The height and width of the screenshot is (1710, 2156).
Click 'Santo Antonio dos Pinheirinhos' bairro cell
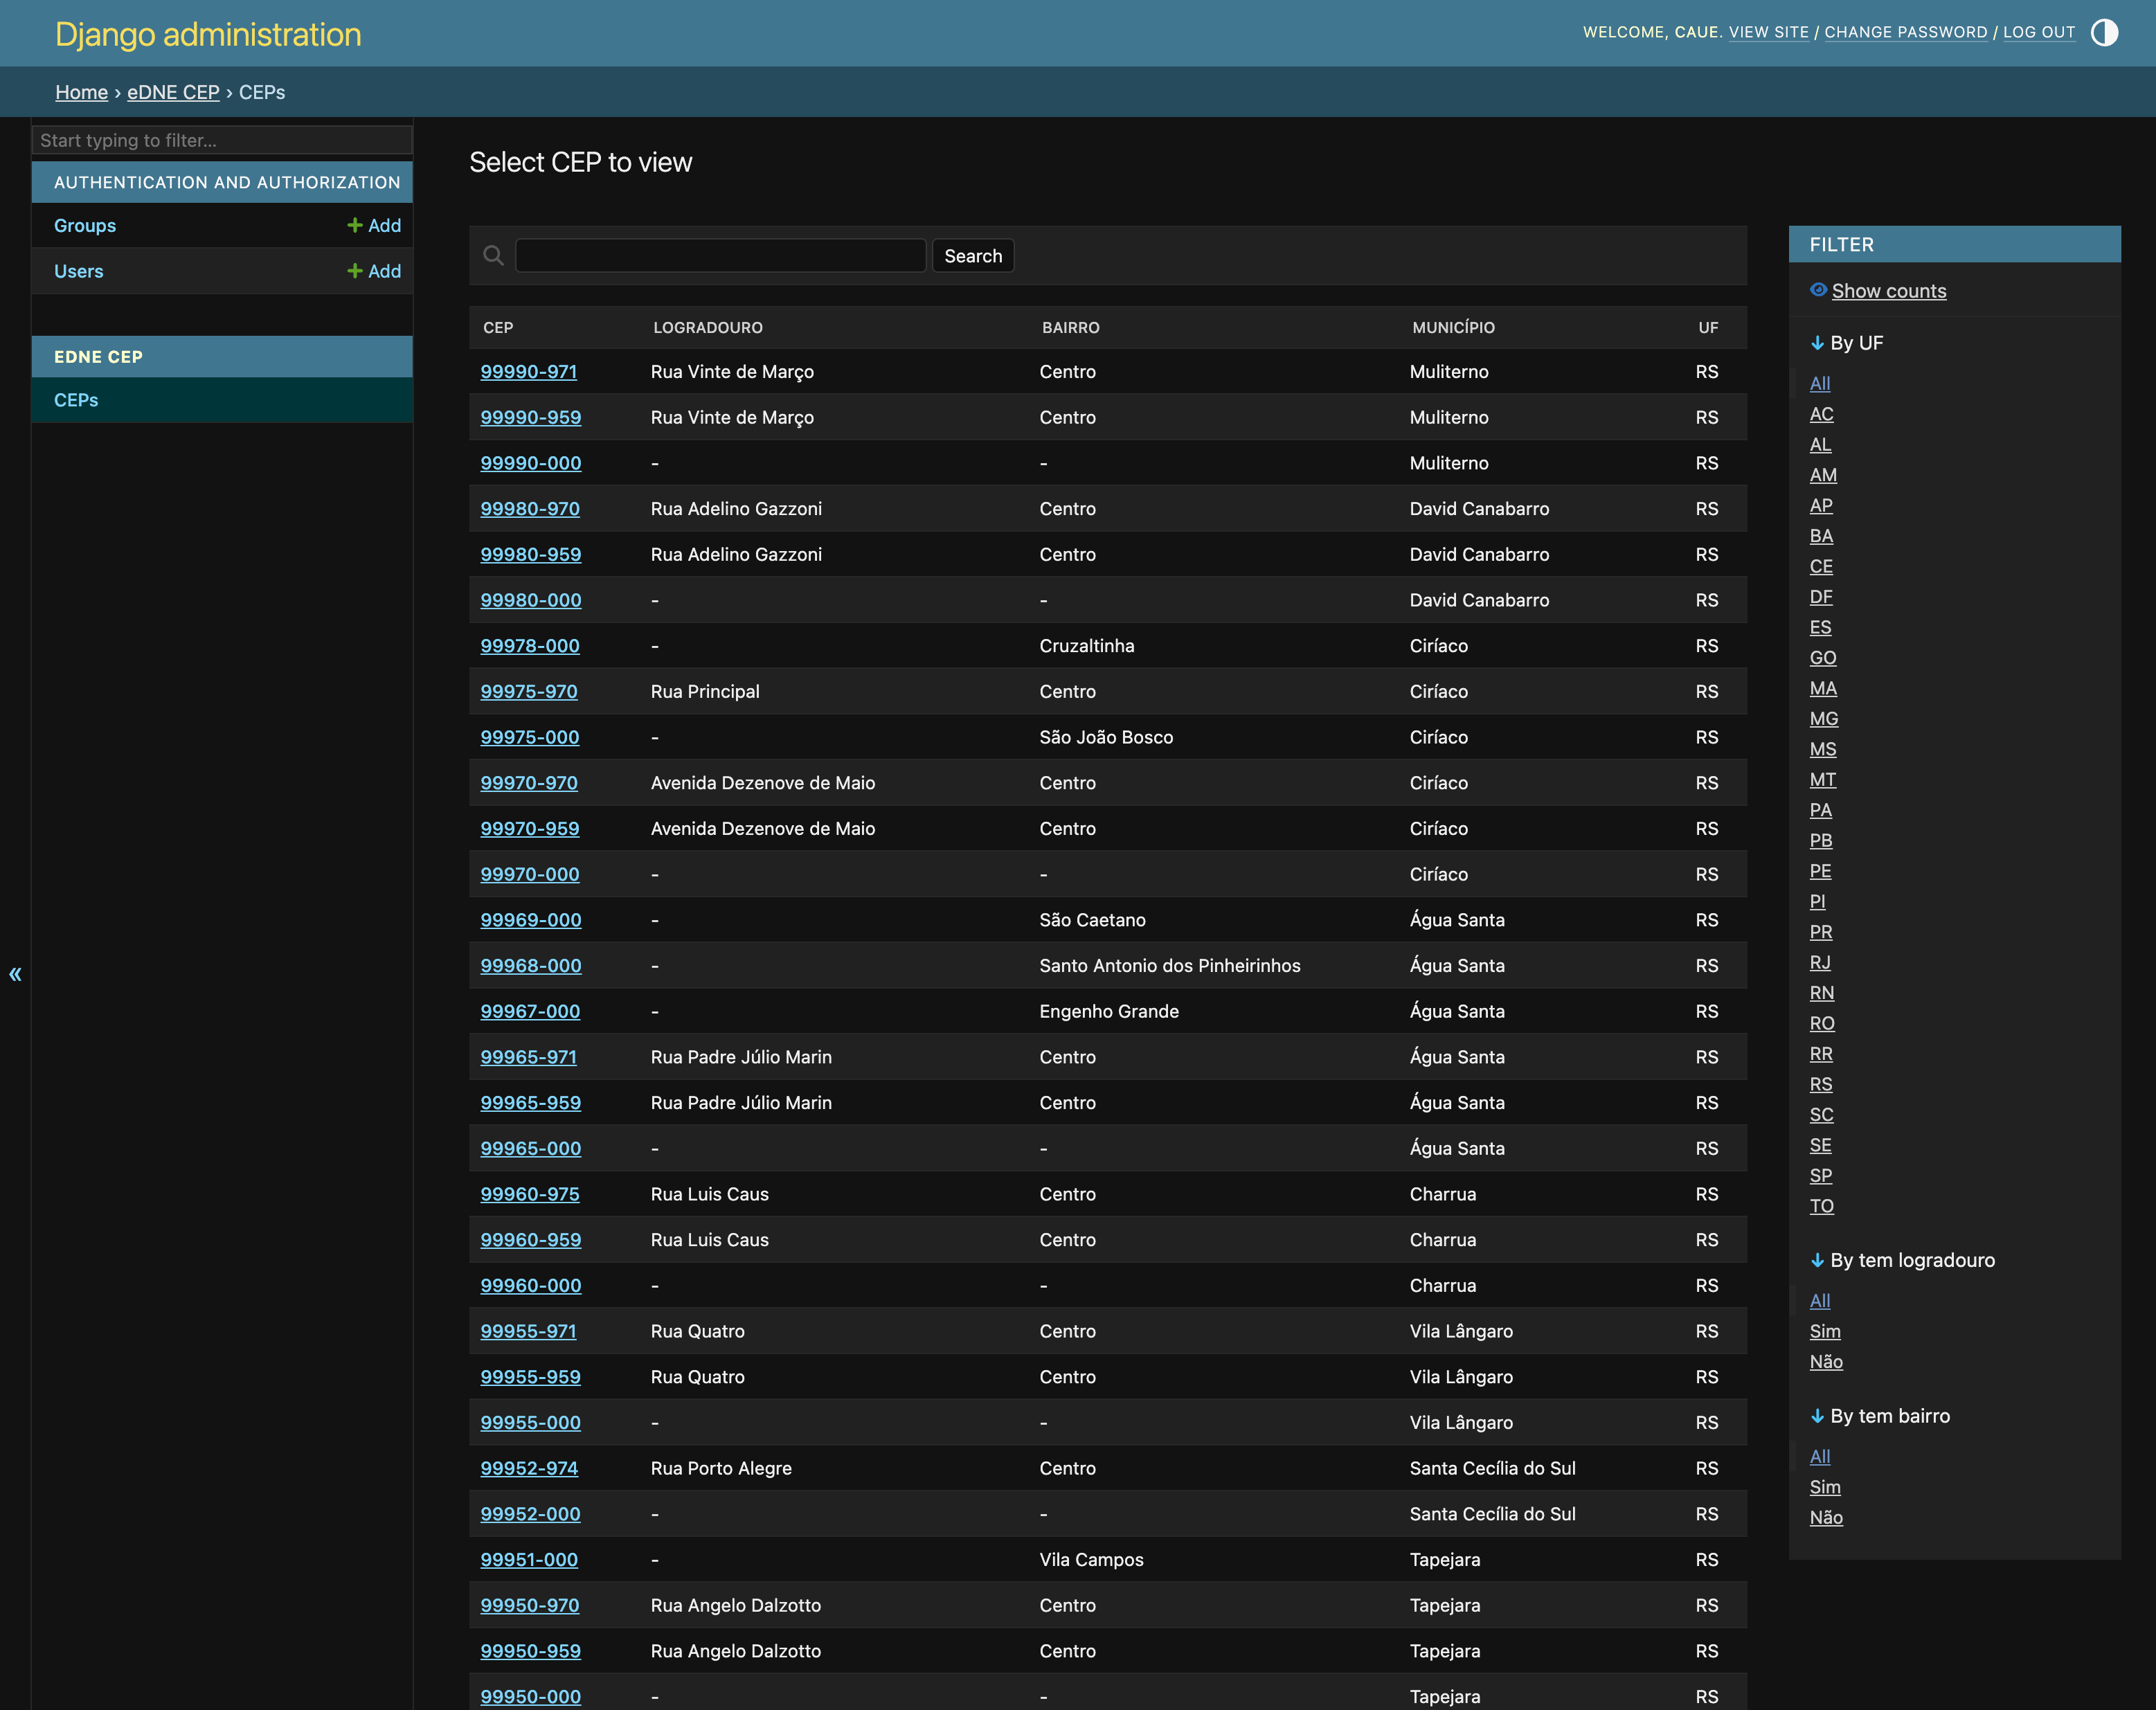(x=1169, y=966)
